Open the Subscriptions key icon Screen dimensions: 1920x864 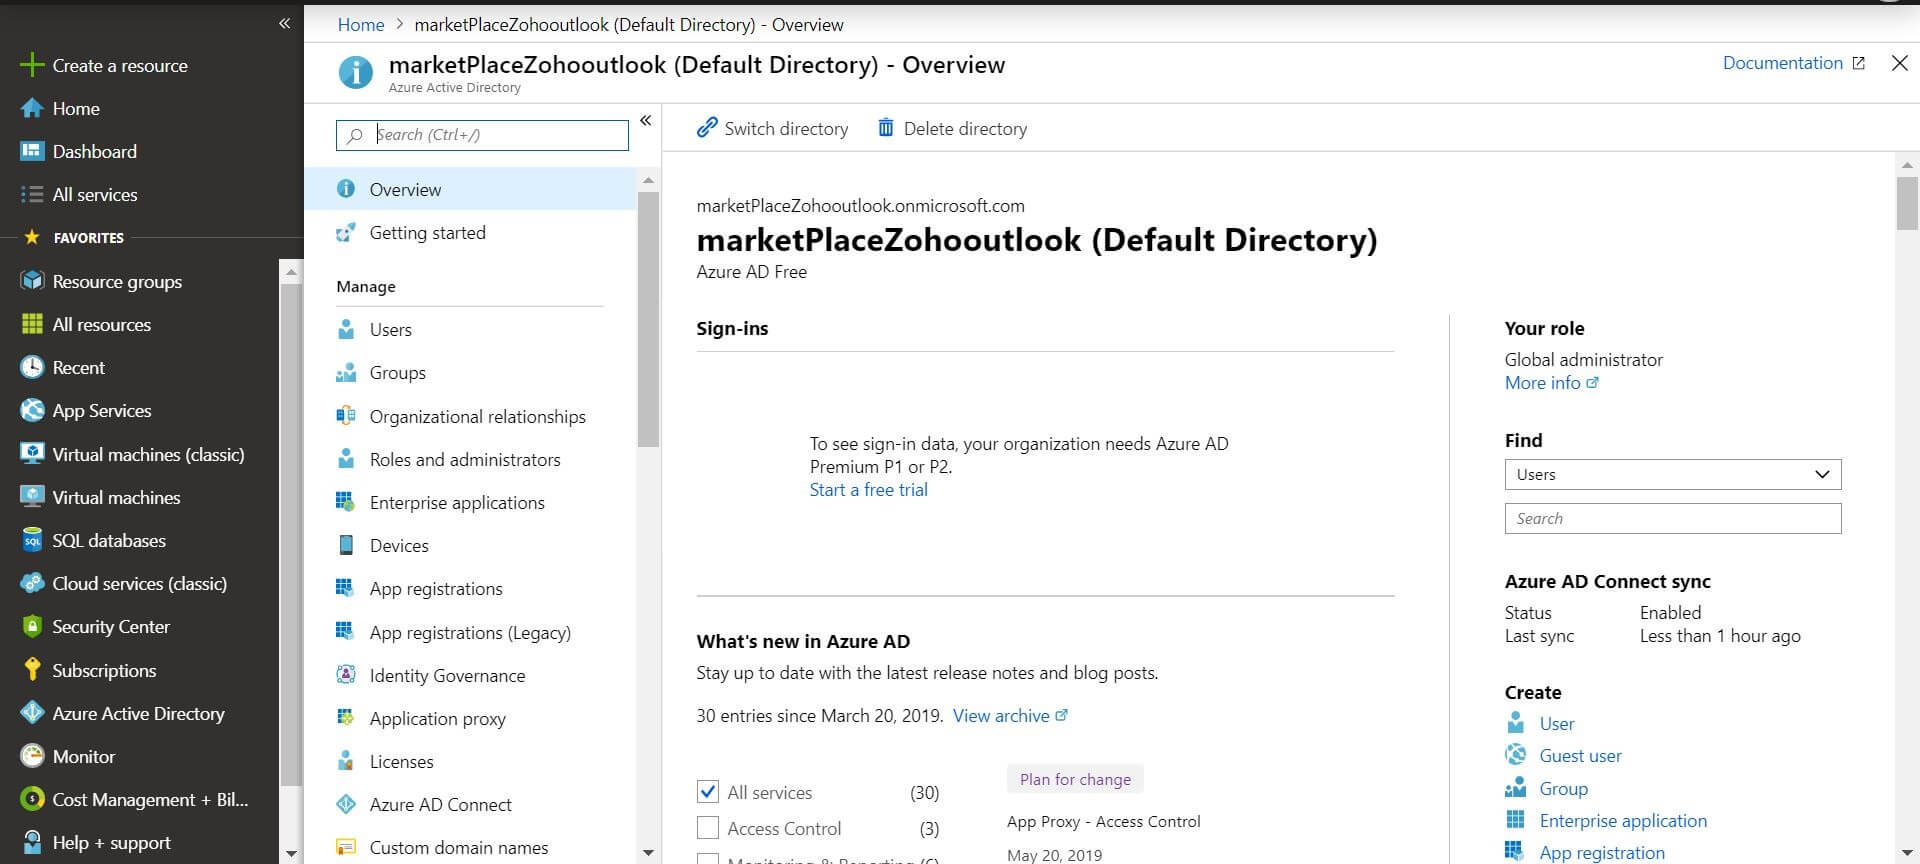[32, 670]
